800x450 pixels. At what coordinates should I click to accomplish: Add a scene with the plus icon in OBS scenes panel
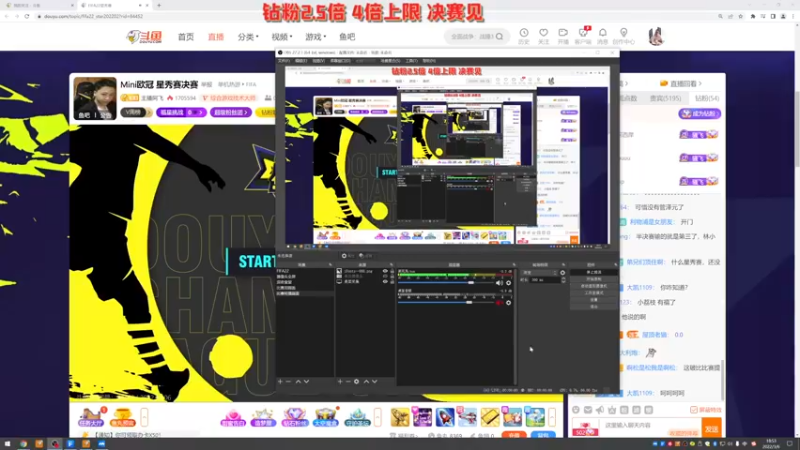tap(280, 381)
